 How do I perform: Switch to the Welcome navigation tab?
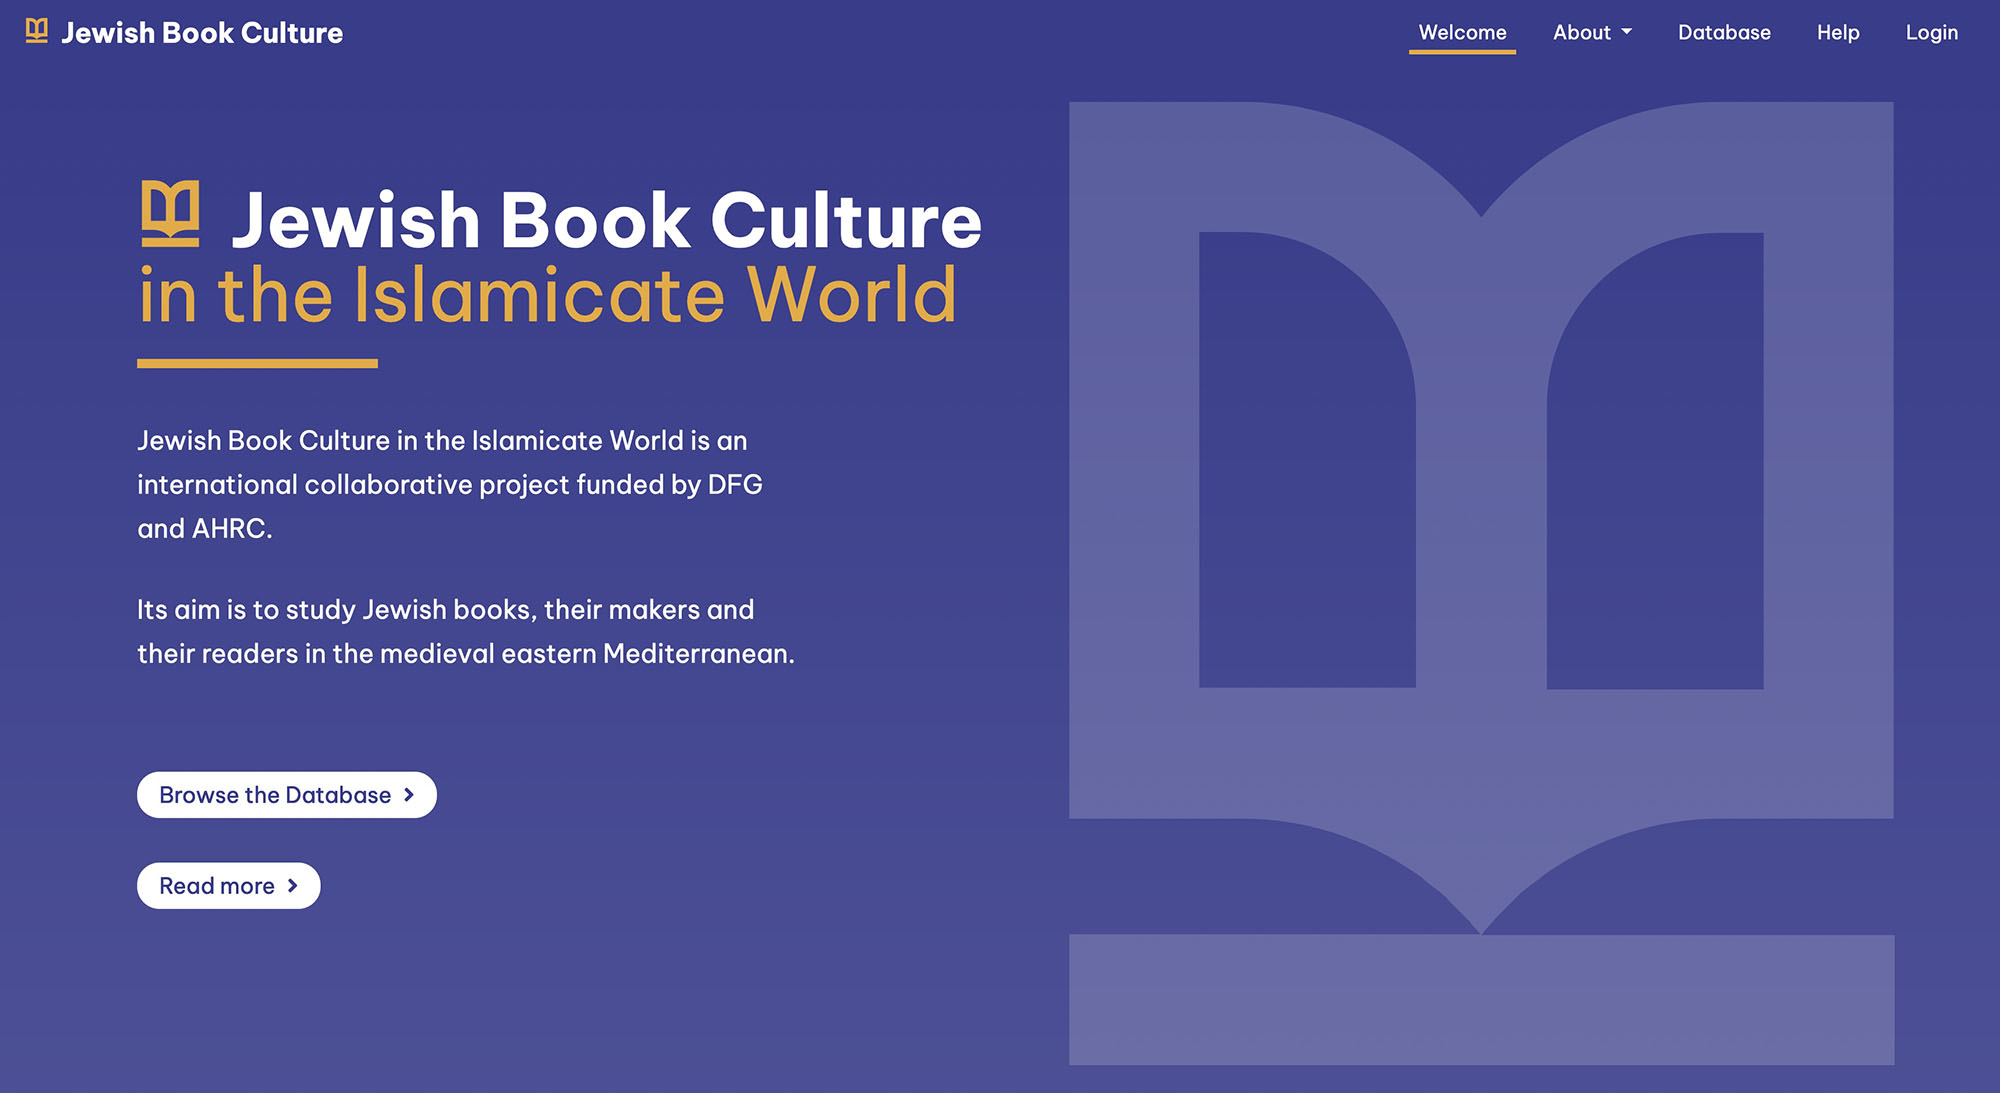pyautogui.click(x=1461, y=31)
